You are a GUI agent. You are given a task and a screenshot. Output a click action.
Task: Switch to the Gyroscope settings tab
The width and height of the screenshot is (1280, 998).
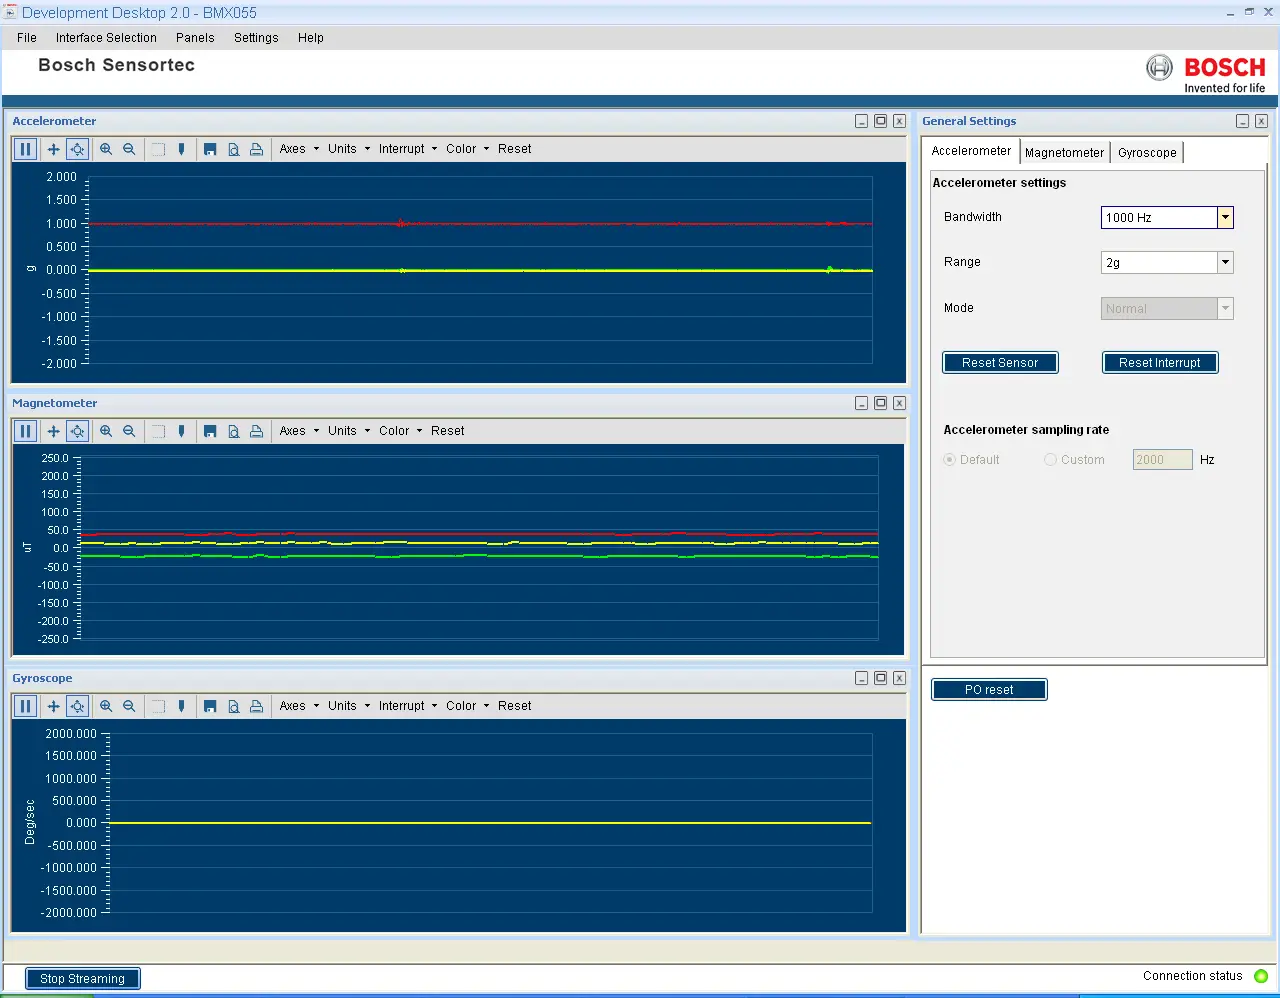1147,153
